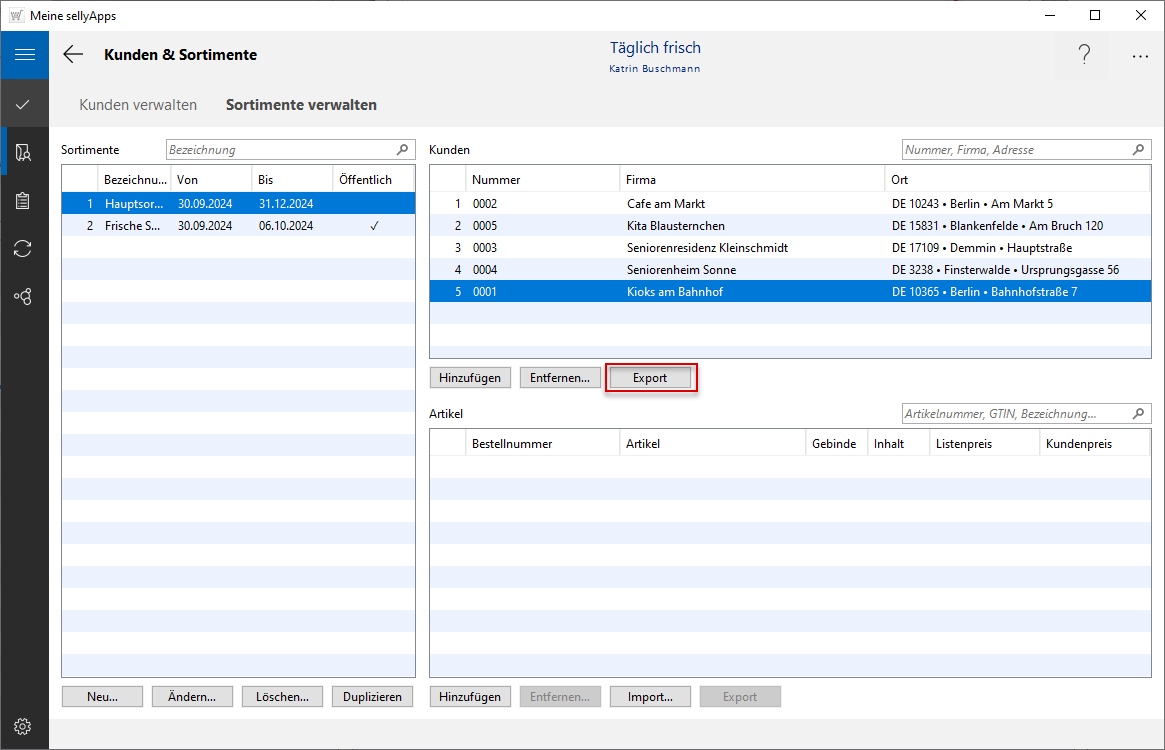Open the clipboard icon in the sidebar
Image resolution: width=1165 pixels, height=750 pixels.
pos(24,200)
